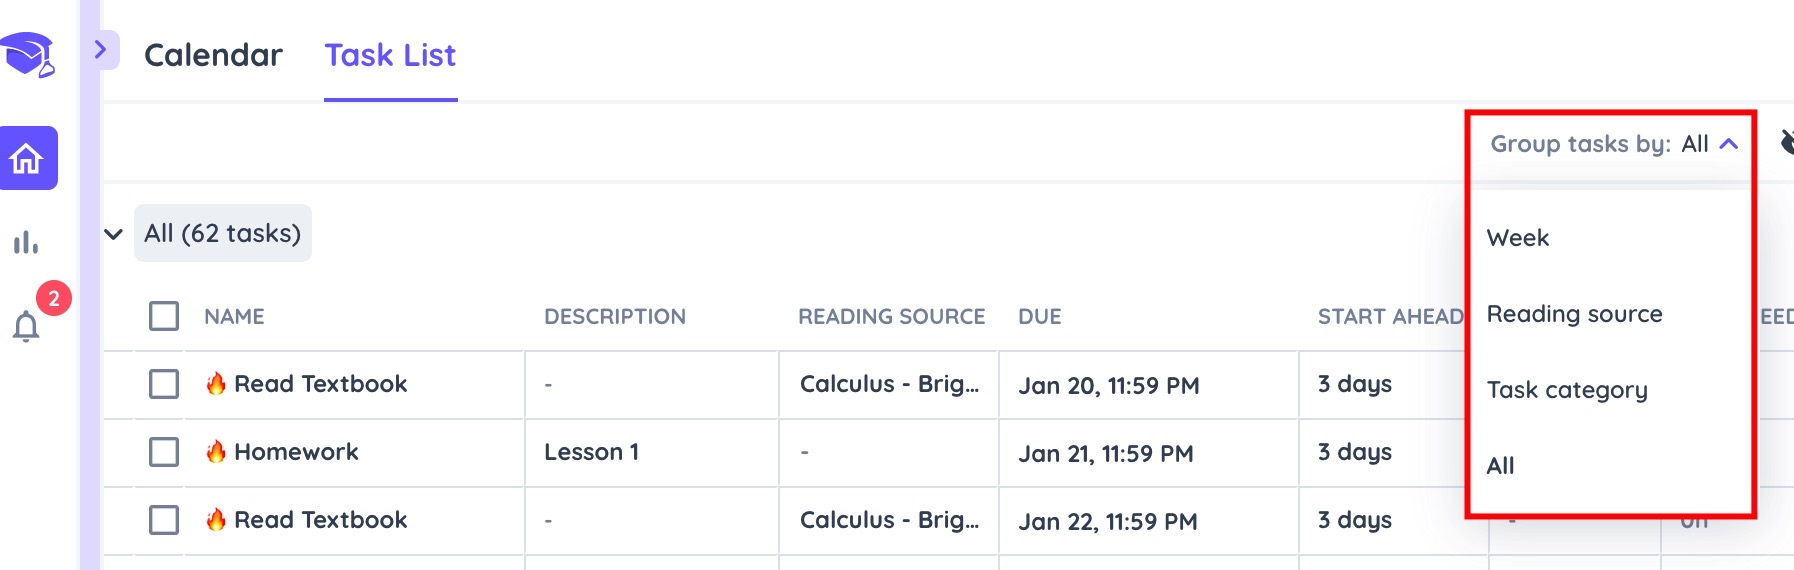Check the Homework task checkbox
The image size is (1794, 570).
(164, 452)
